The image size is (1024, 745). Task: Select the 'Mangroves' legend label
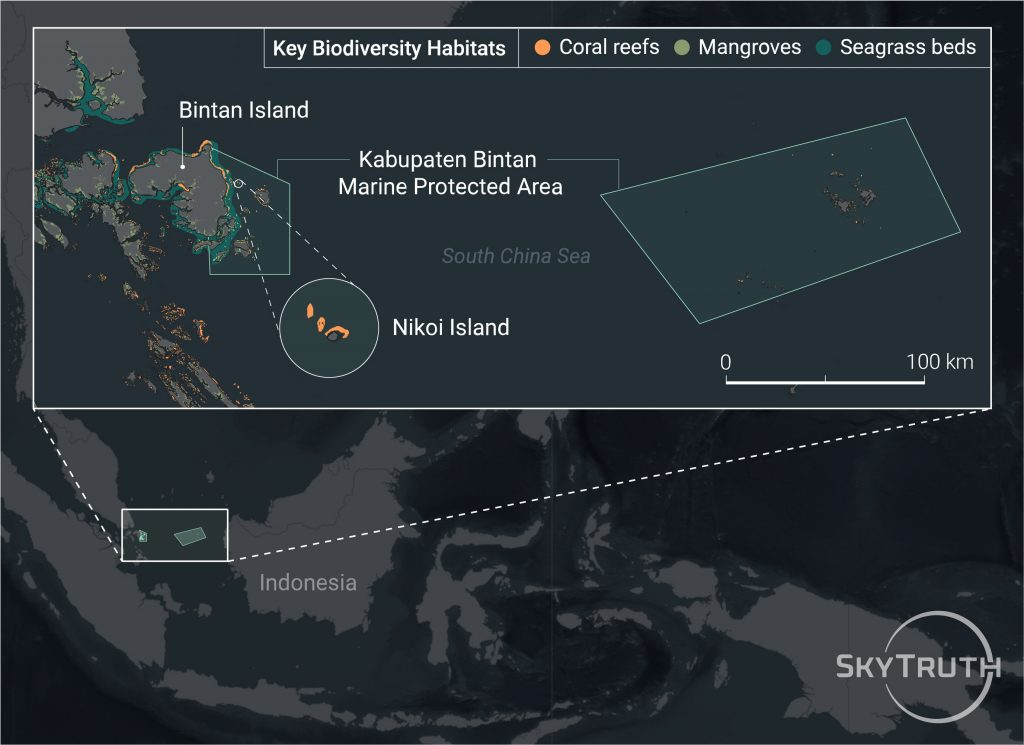(750, 47)
